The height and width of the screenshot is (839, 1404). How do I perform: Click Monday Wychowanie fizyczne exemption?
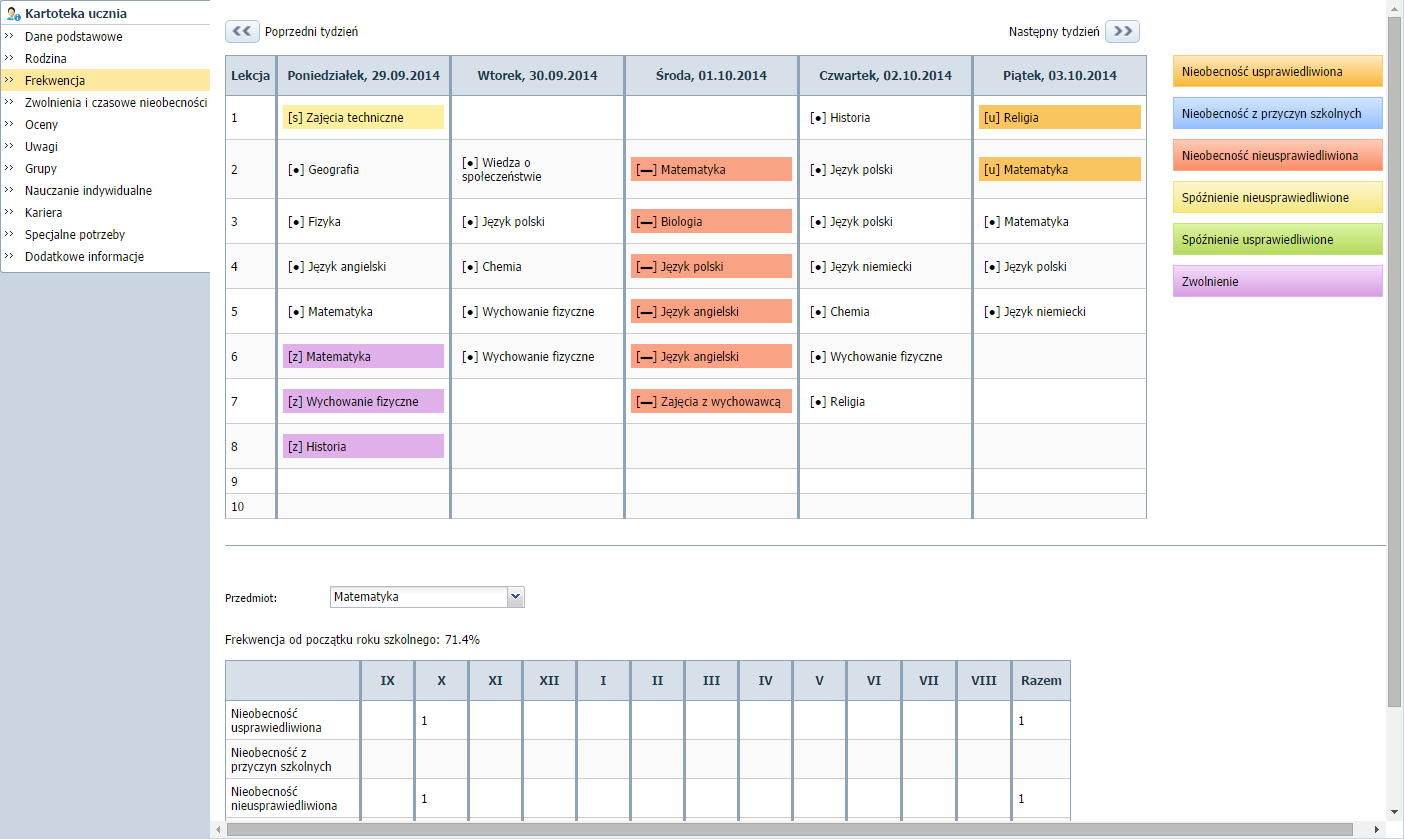click(363, 402)
